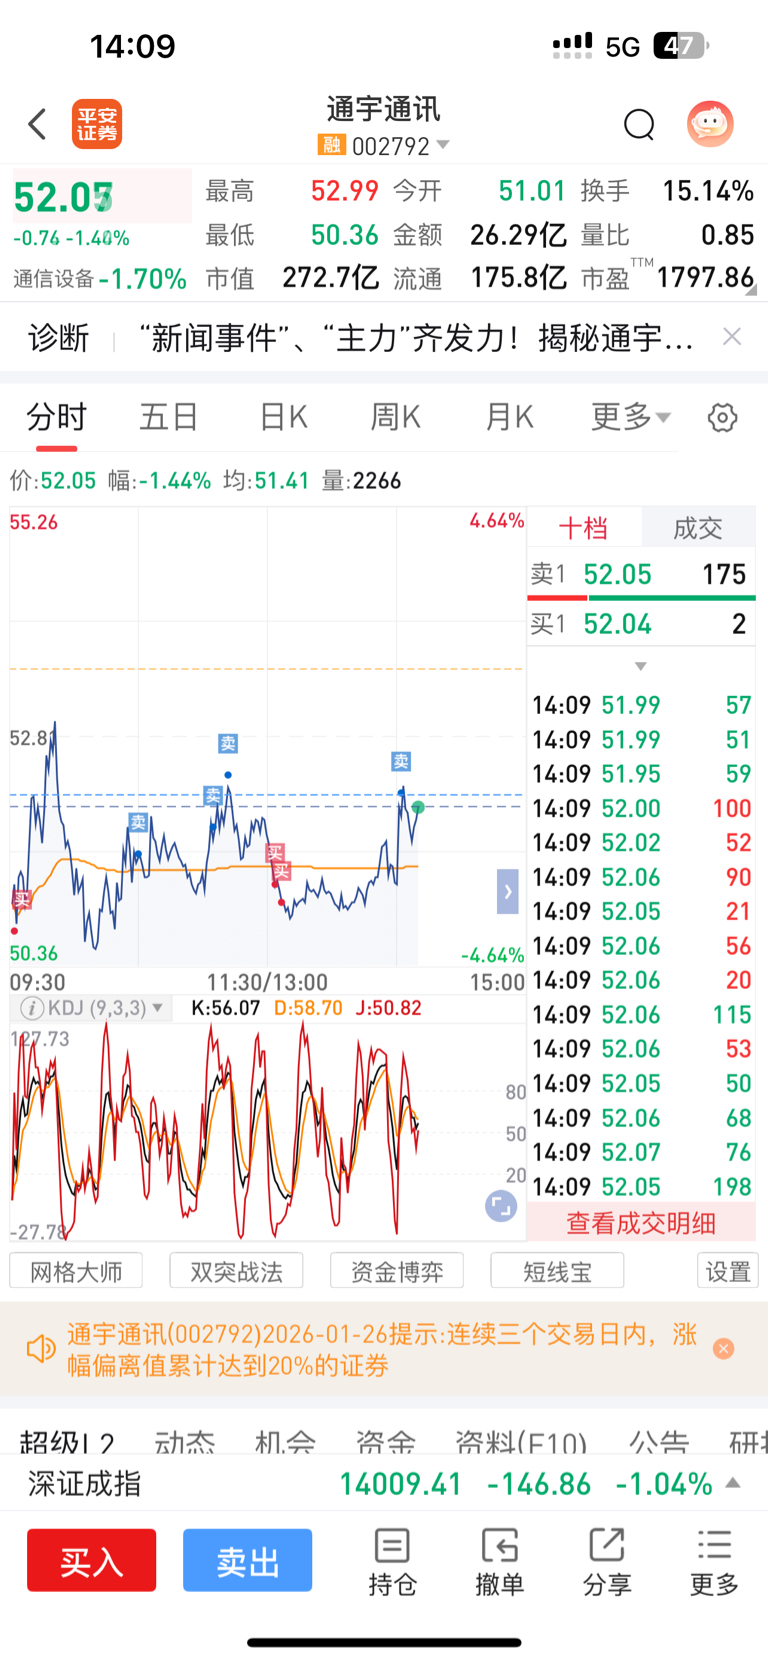The height and width of the screenshot is (1662, 768).
Task: Open the 双突战法 tool
Action: click(237, 1271)
